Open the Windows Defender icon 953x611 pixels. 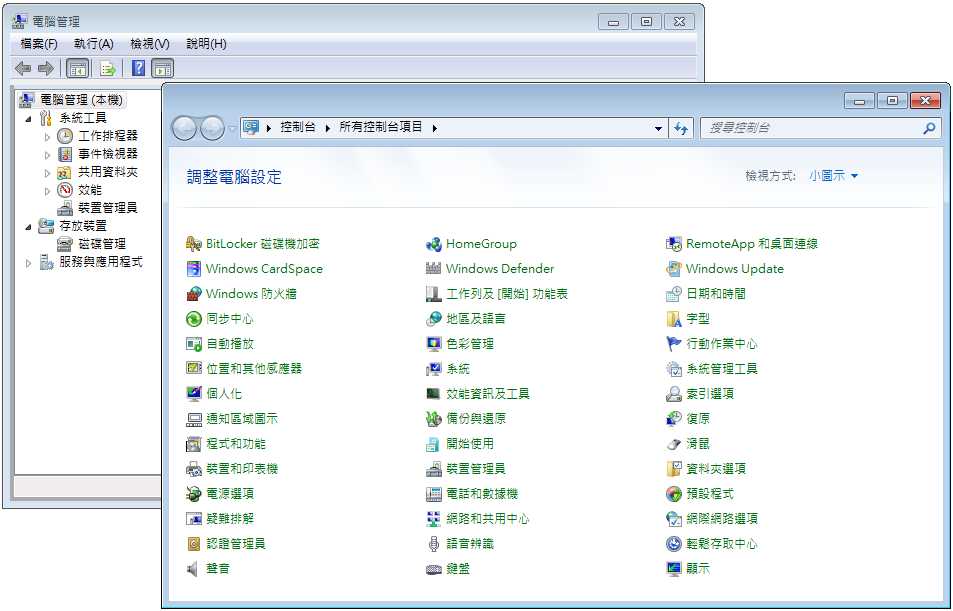coord(433,269)
